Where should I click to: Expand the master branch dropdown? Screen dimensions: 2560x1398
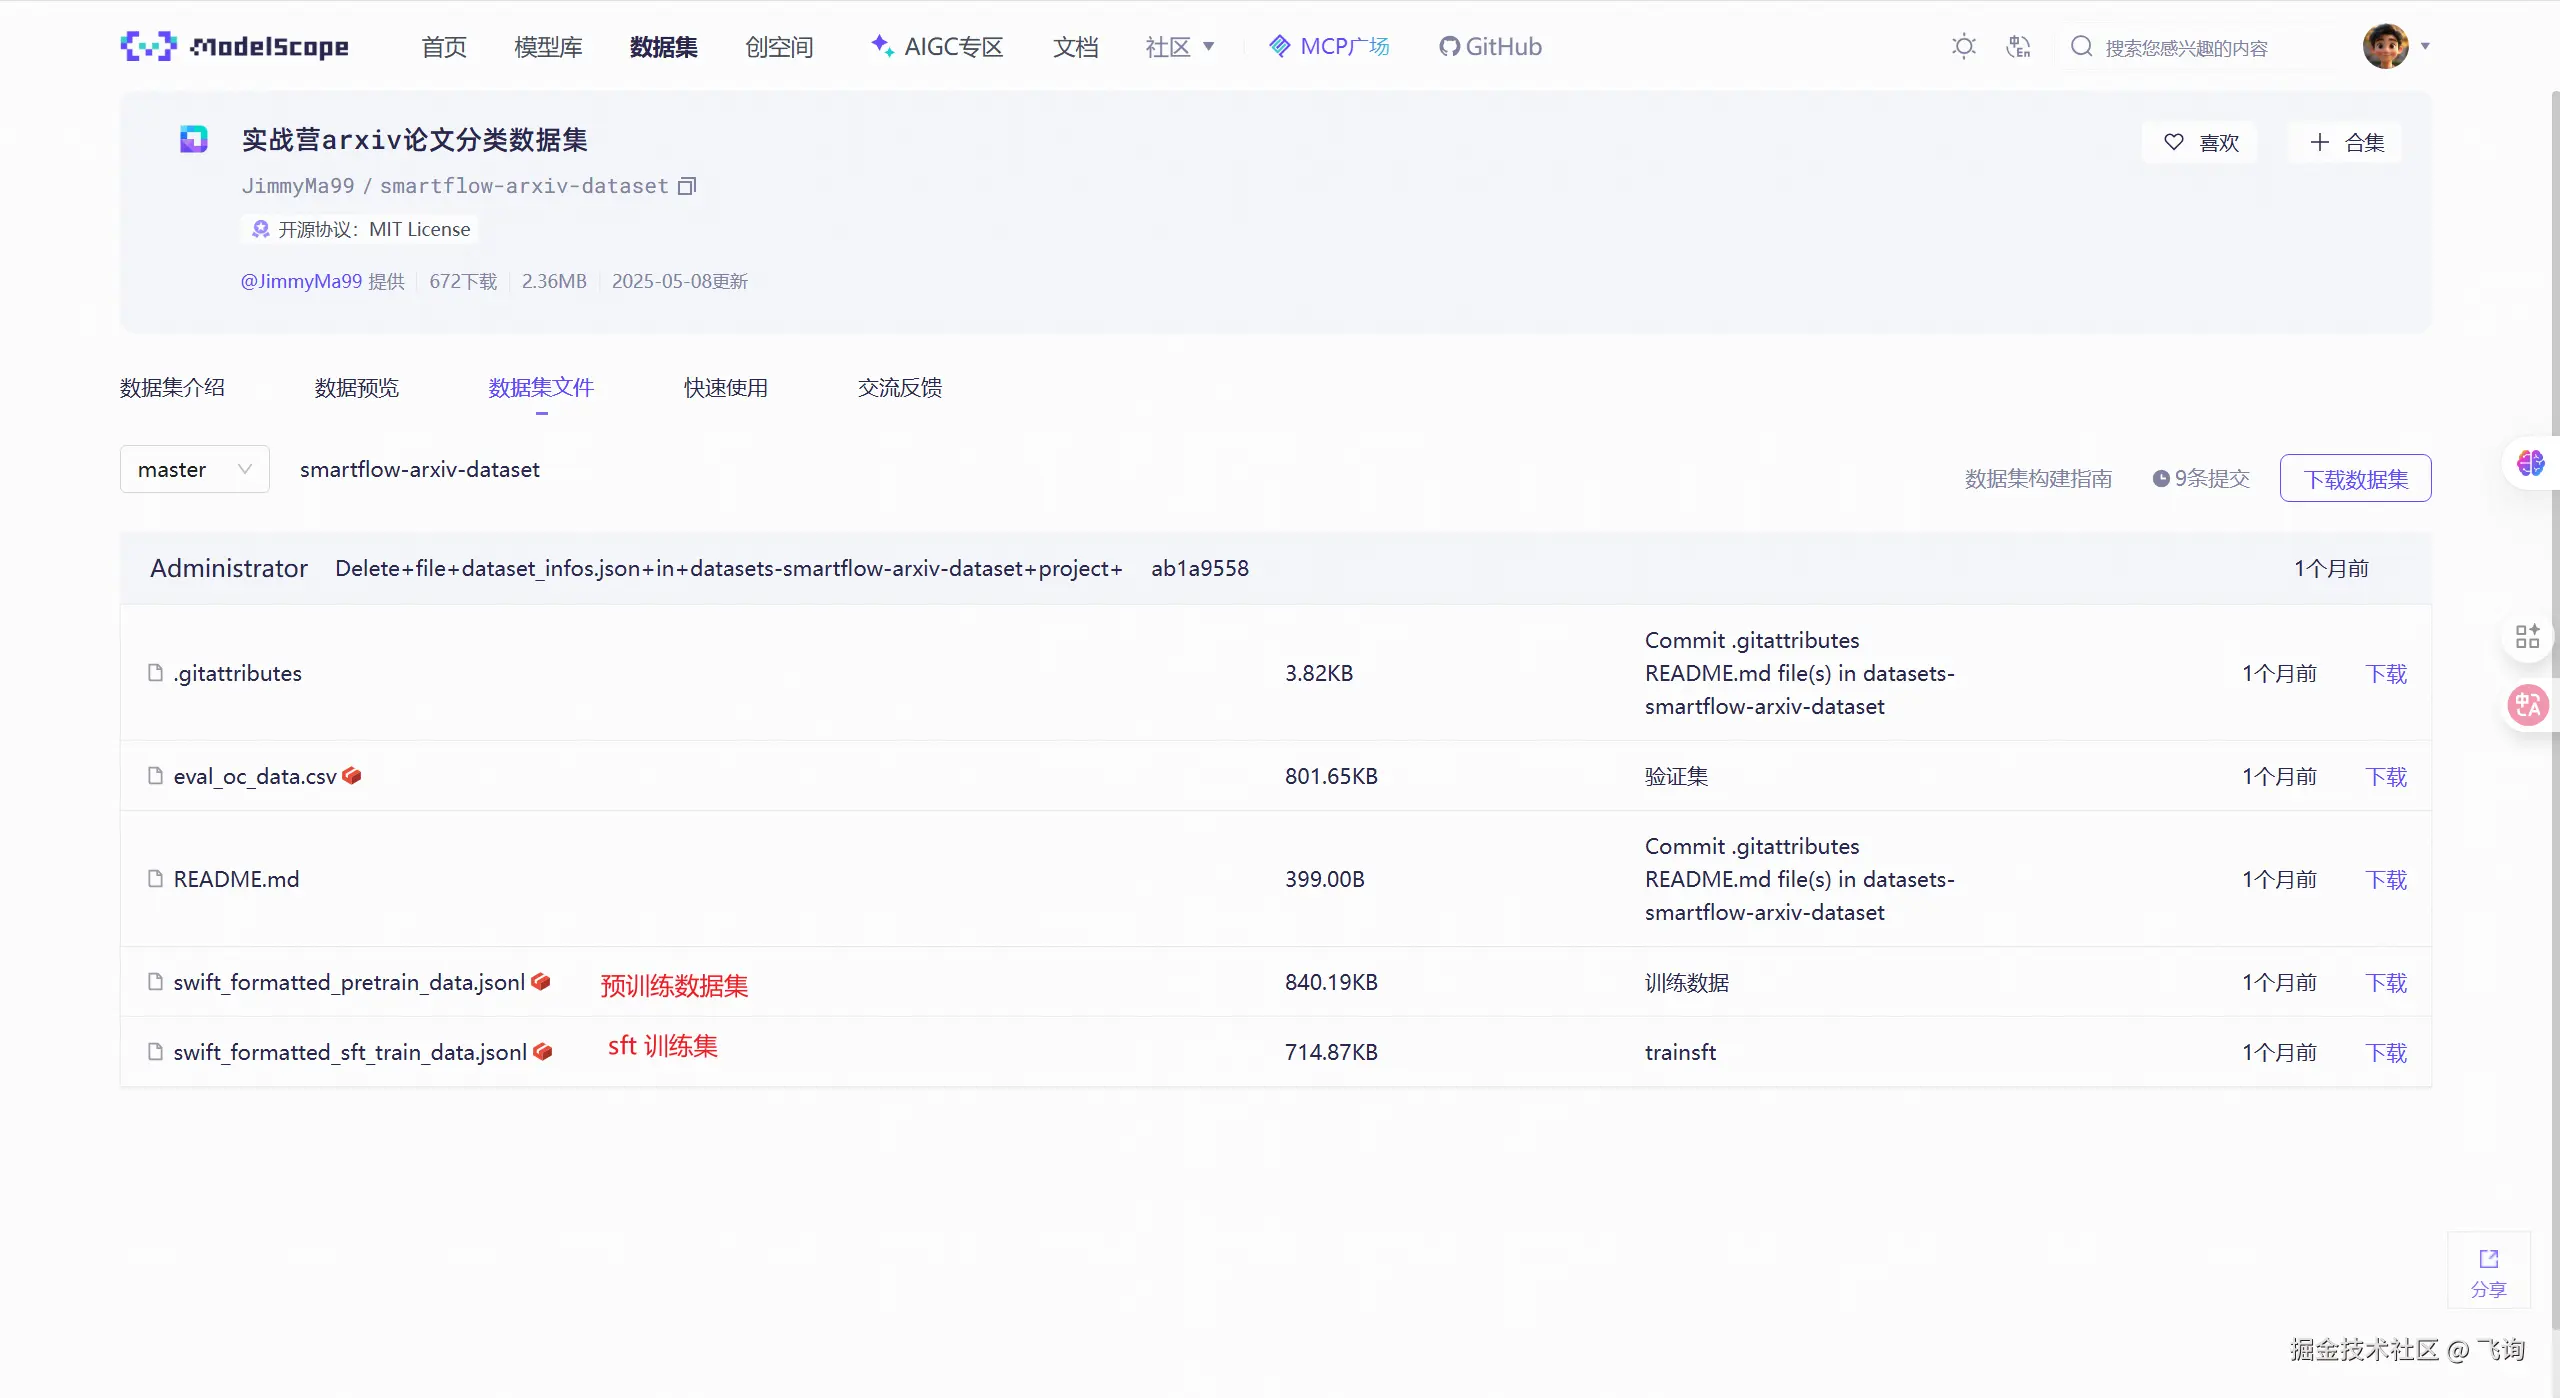194,469
